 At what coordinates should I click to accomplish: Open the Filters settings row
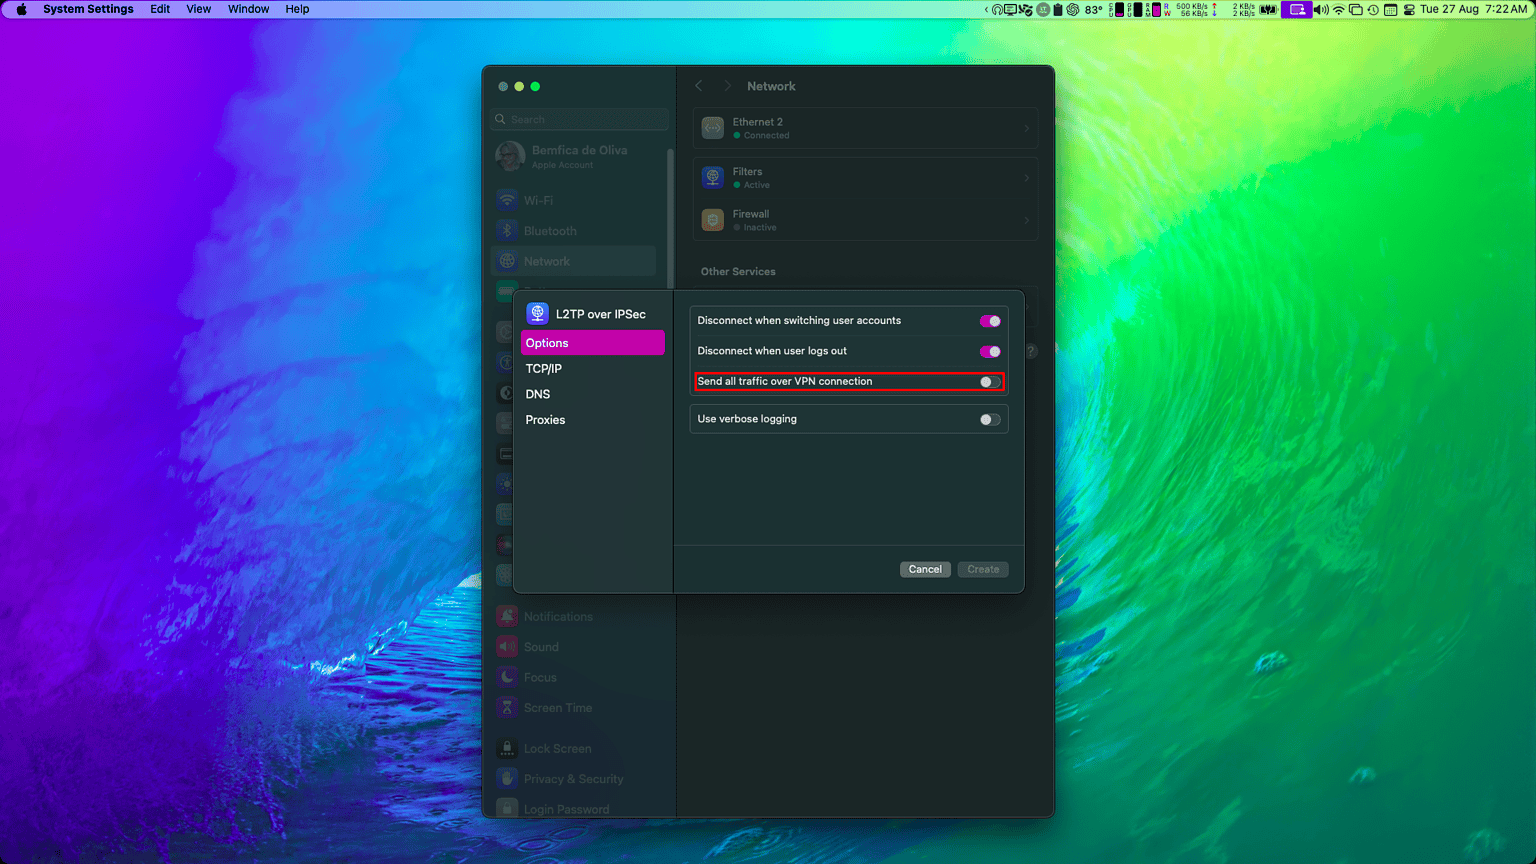point(865,177)
